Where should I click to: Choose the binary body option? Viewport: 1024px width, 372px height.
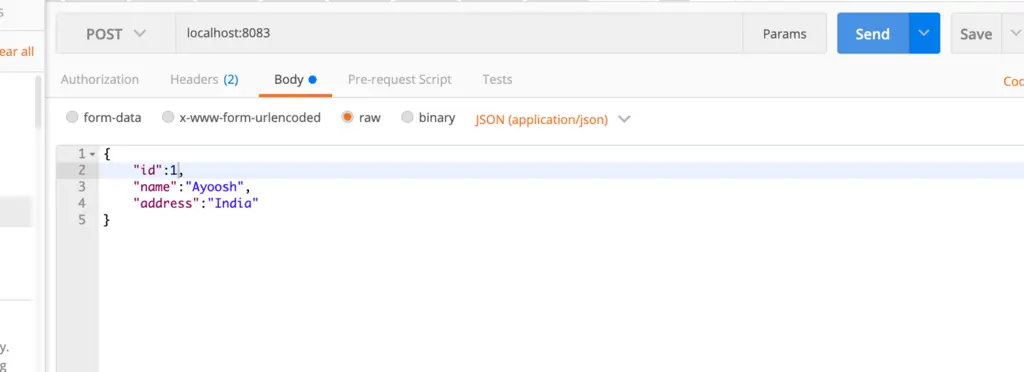428,117
